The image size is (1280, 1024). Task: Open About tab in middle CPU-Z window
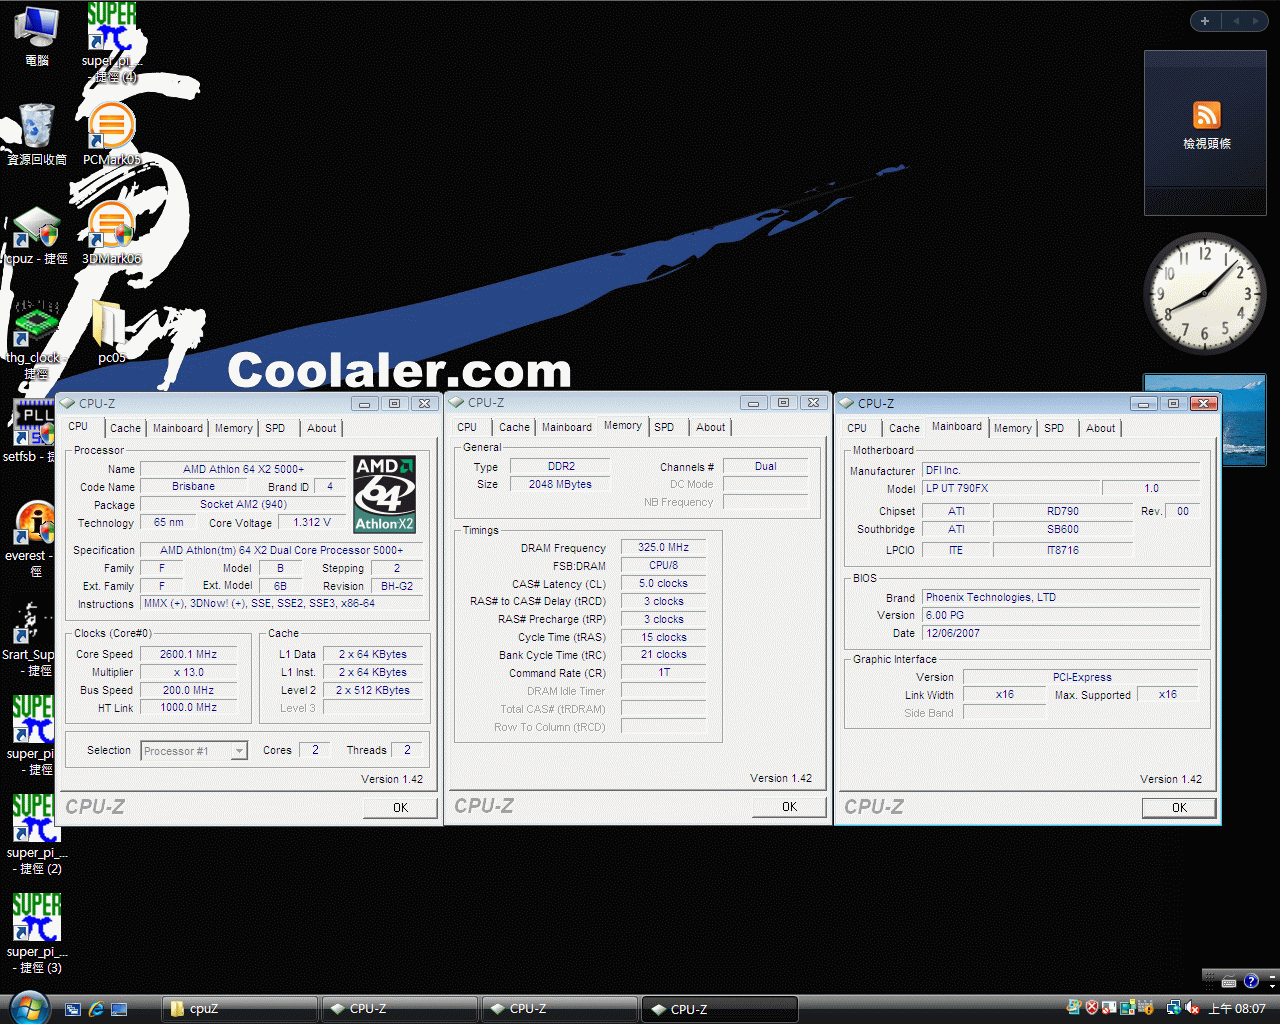[711, 427]
